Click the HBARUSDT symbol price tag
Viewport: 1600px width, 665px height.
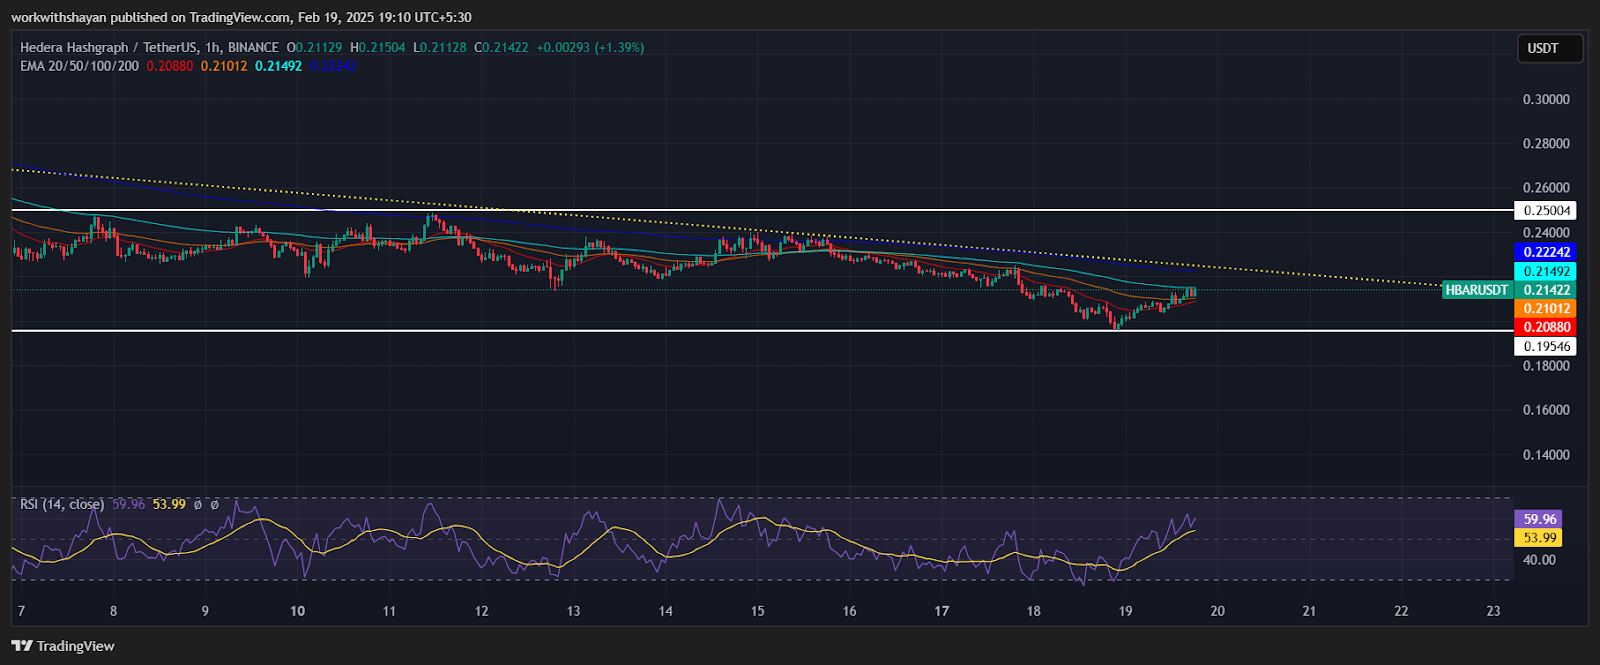1476,290
